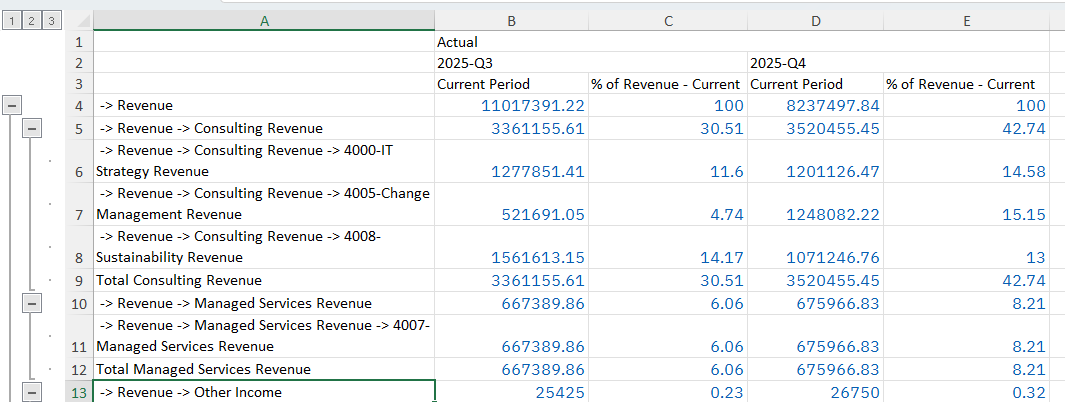Viewport: 1065px width, 402px height.
Task: Select the 4005-Change Management Revenue label
Action: pyautogui.click(x=264, y=204)
